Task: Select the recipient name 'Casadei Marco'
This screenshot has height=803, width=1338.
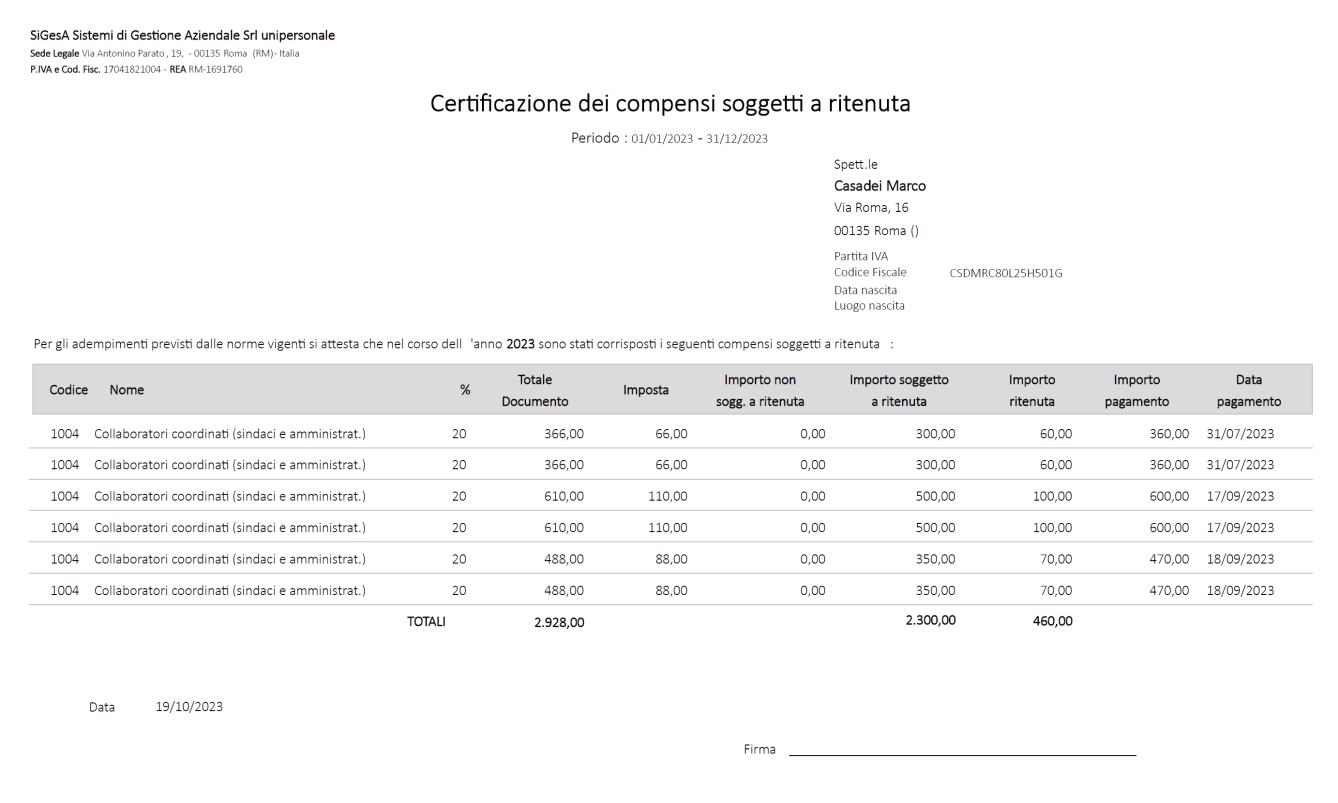Action: click(880, 186)
